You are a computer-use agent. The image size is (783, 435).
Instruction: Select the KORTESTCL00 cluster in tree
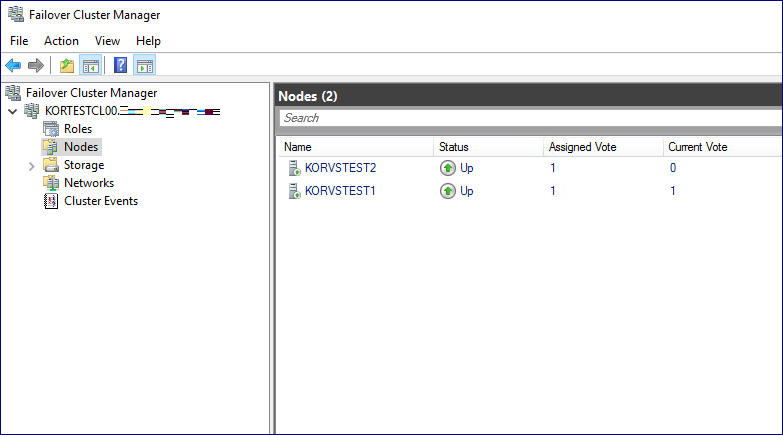pyautogui.click(x=132, y=111)
